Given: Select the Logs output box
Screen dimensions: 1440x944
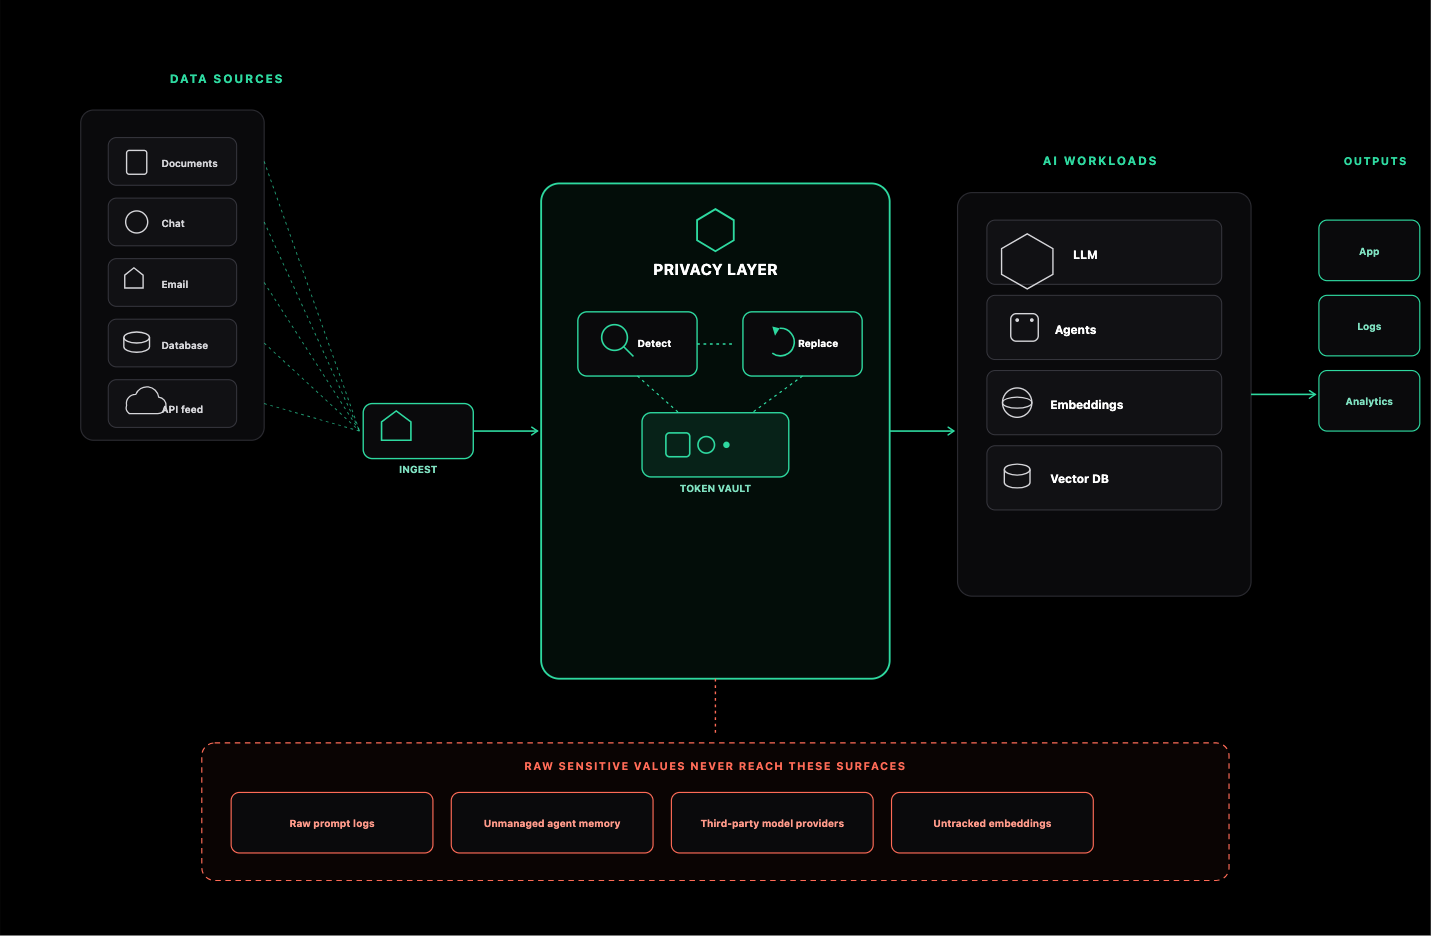Looking at the screenshot, I should coord(1369,325).
